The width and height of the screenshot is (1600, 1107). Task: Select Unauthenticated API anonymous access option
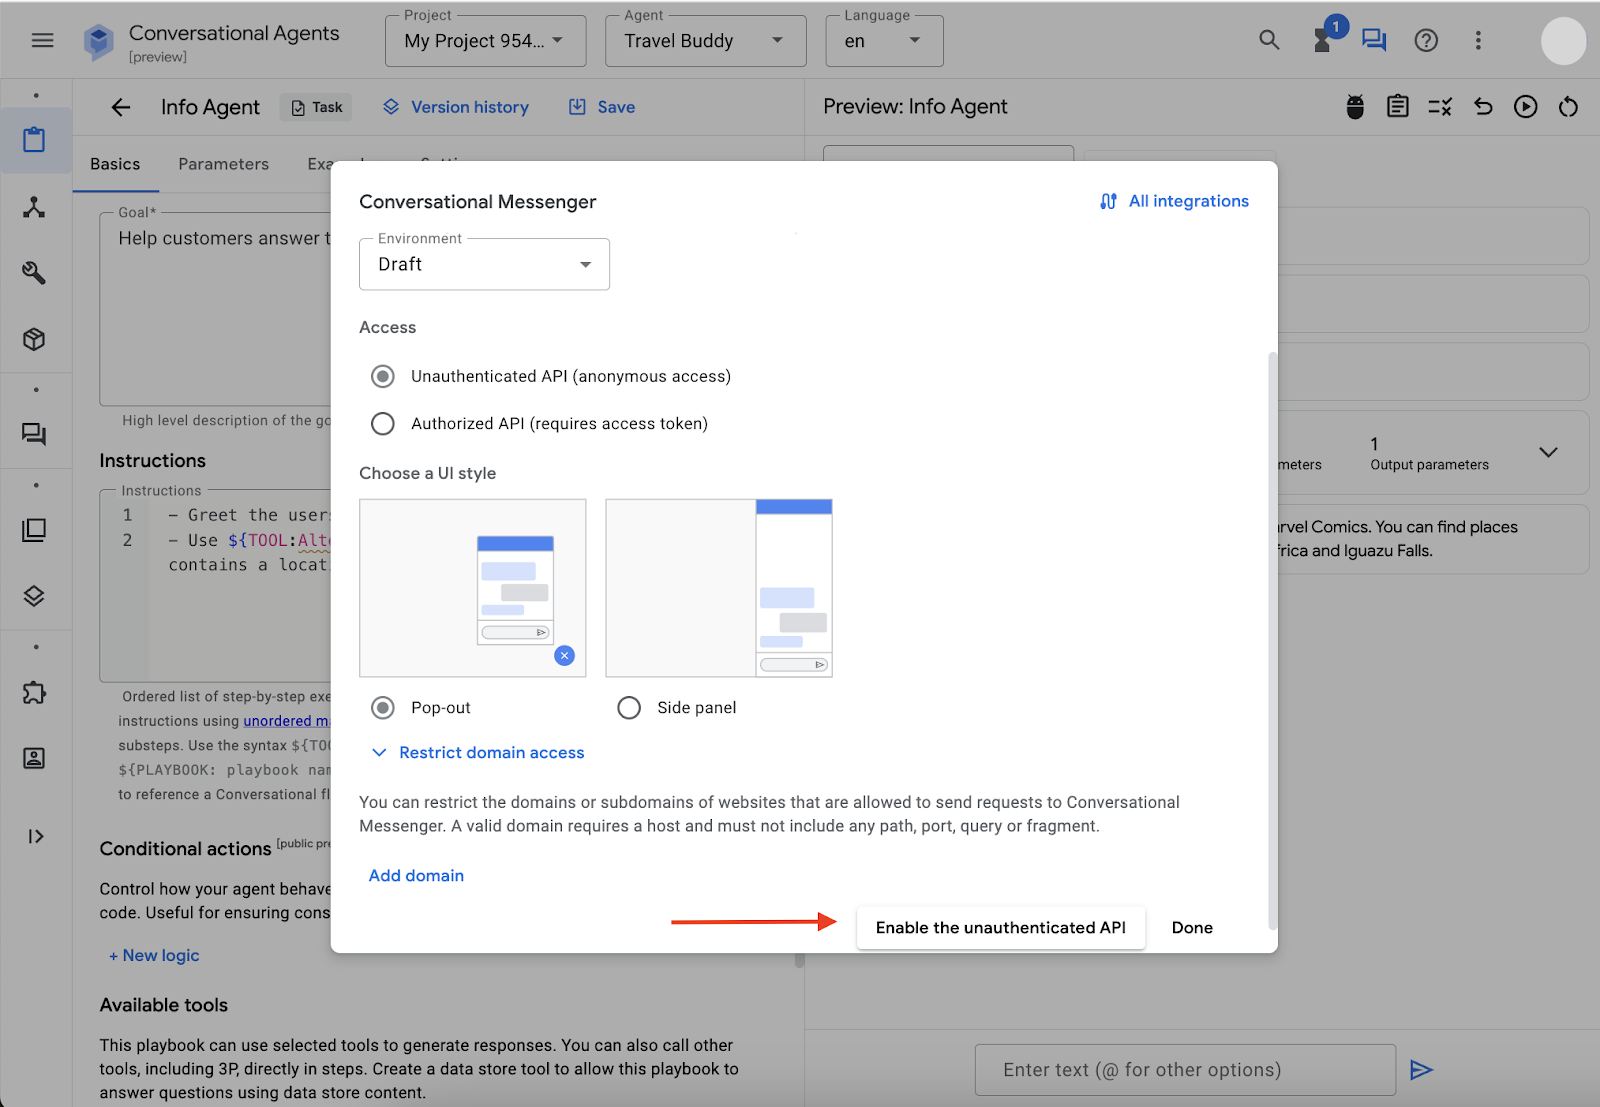[383, 376]
